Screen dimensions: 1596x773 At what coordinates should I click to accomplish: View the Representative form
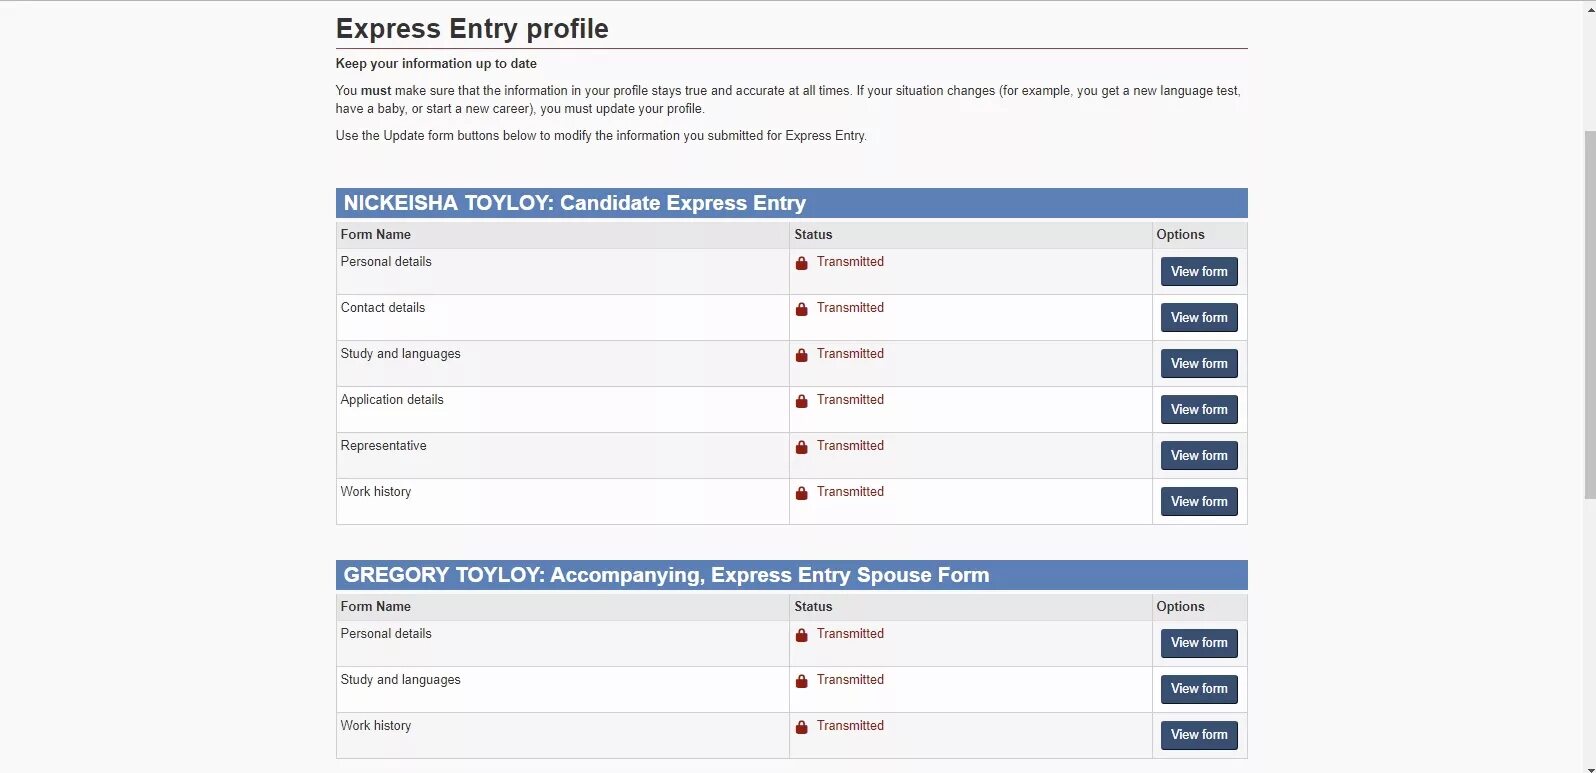(x=1198, y=456)
